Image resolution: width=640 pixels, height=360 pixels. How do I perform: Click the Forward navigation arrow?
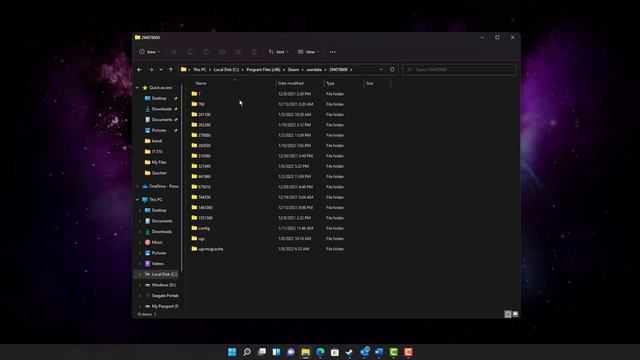(151, 70)
